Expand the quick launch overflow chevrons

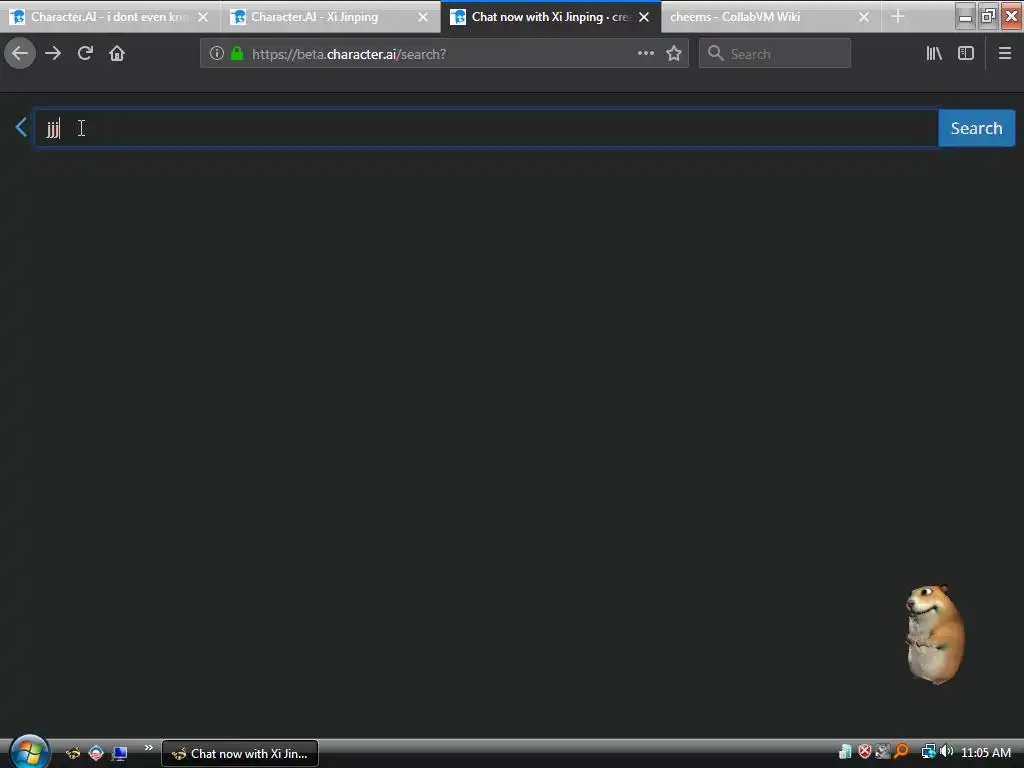148,748
